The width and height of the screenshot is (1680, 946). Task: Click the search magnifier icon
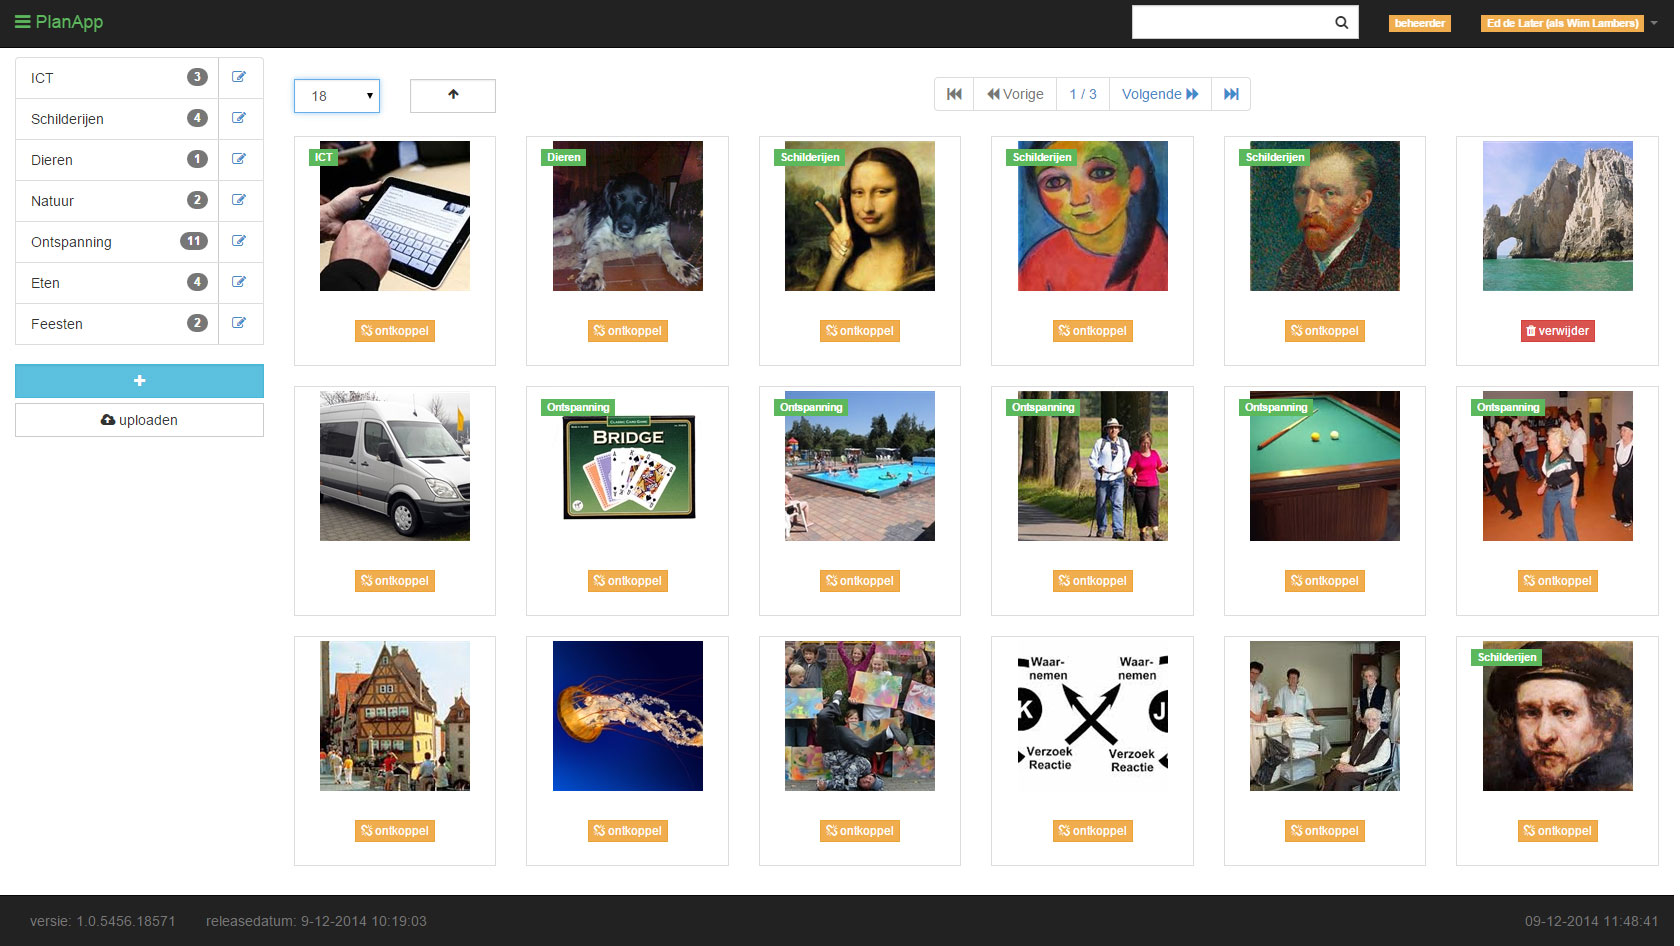(x=1341, y=23)
